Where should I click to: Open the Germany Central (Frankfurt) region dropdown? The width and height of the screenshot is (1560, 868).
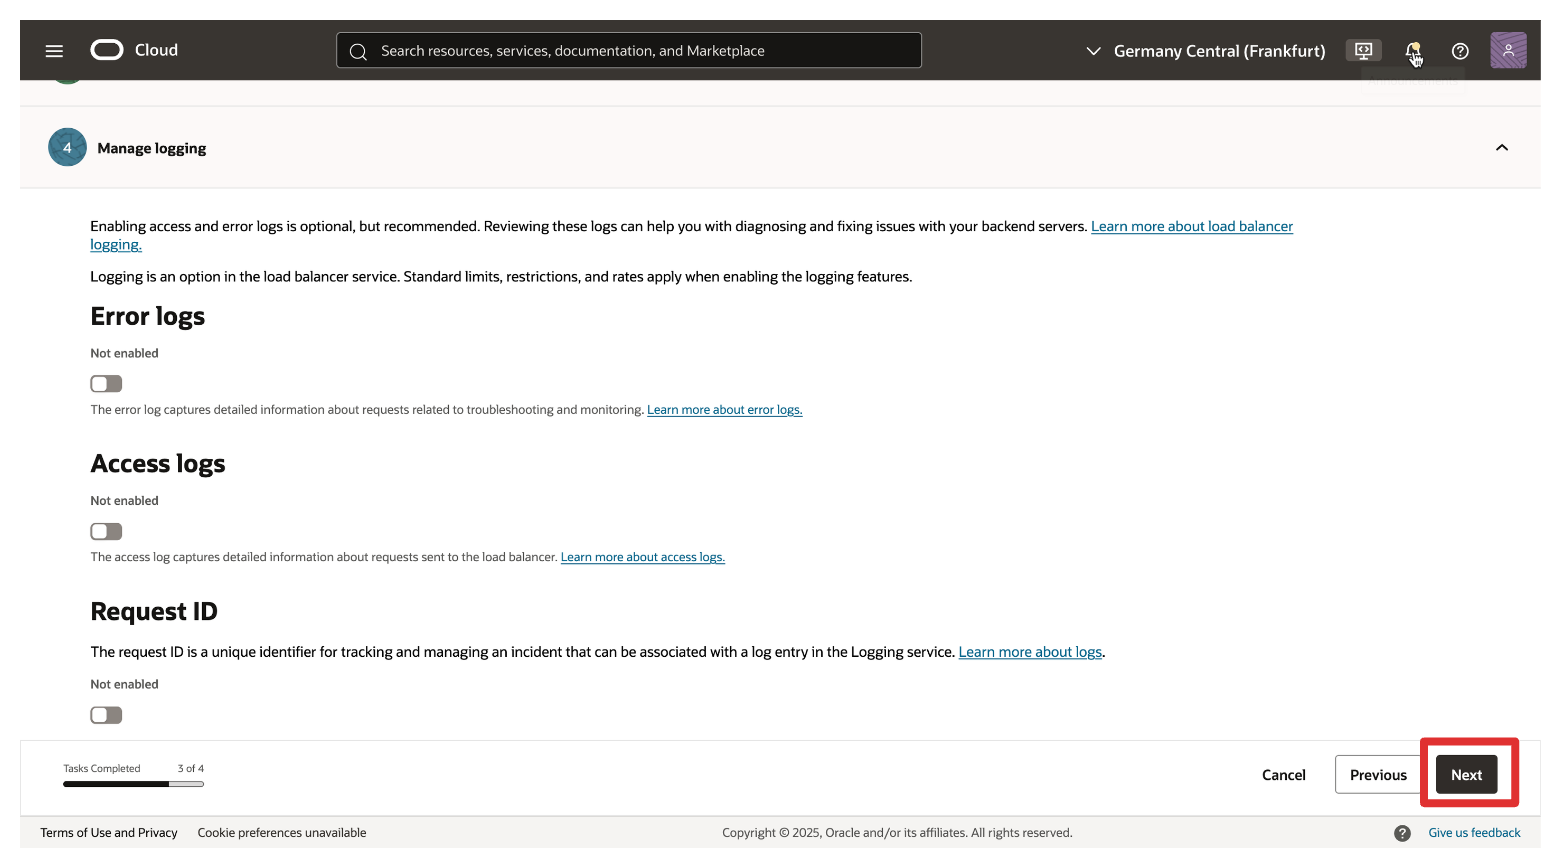pyautogui.click(x=1205, y=51)
